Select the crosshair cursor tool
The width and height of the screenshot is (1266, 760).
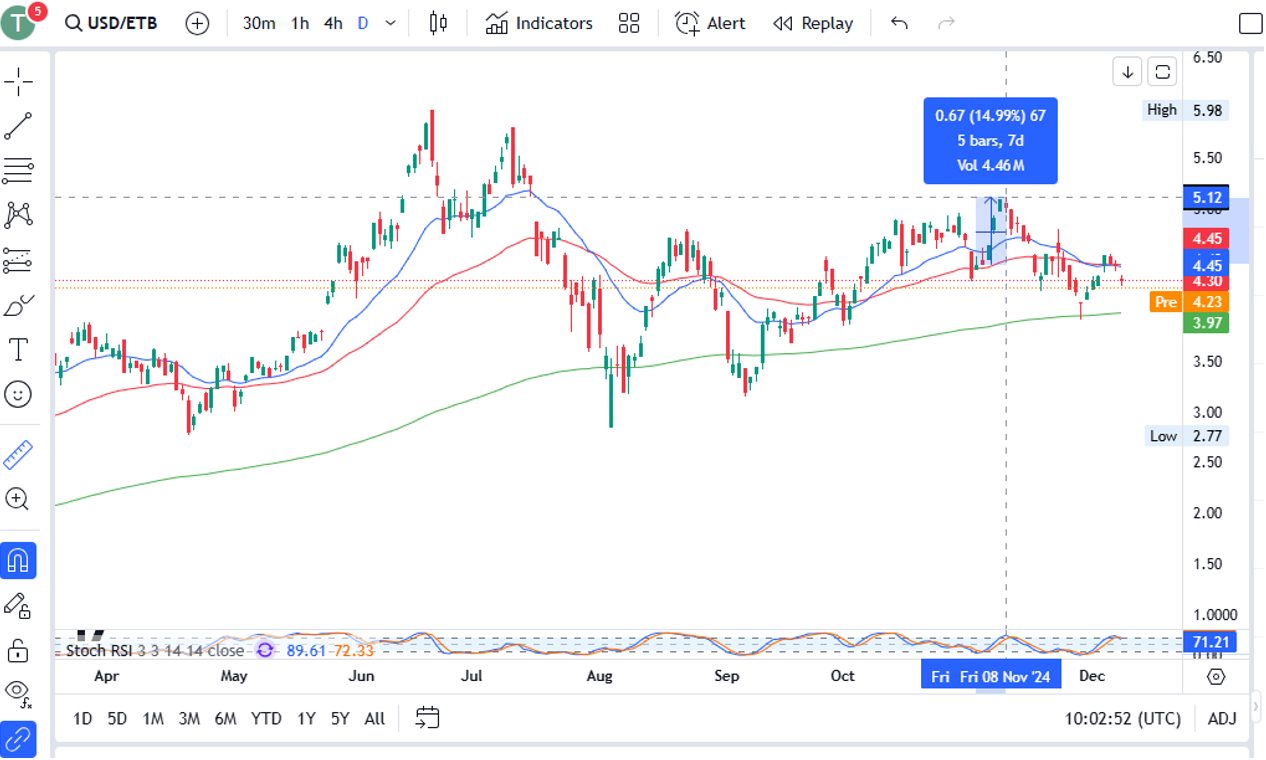18,82
